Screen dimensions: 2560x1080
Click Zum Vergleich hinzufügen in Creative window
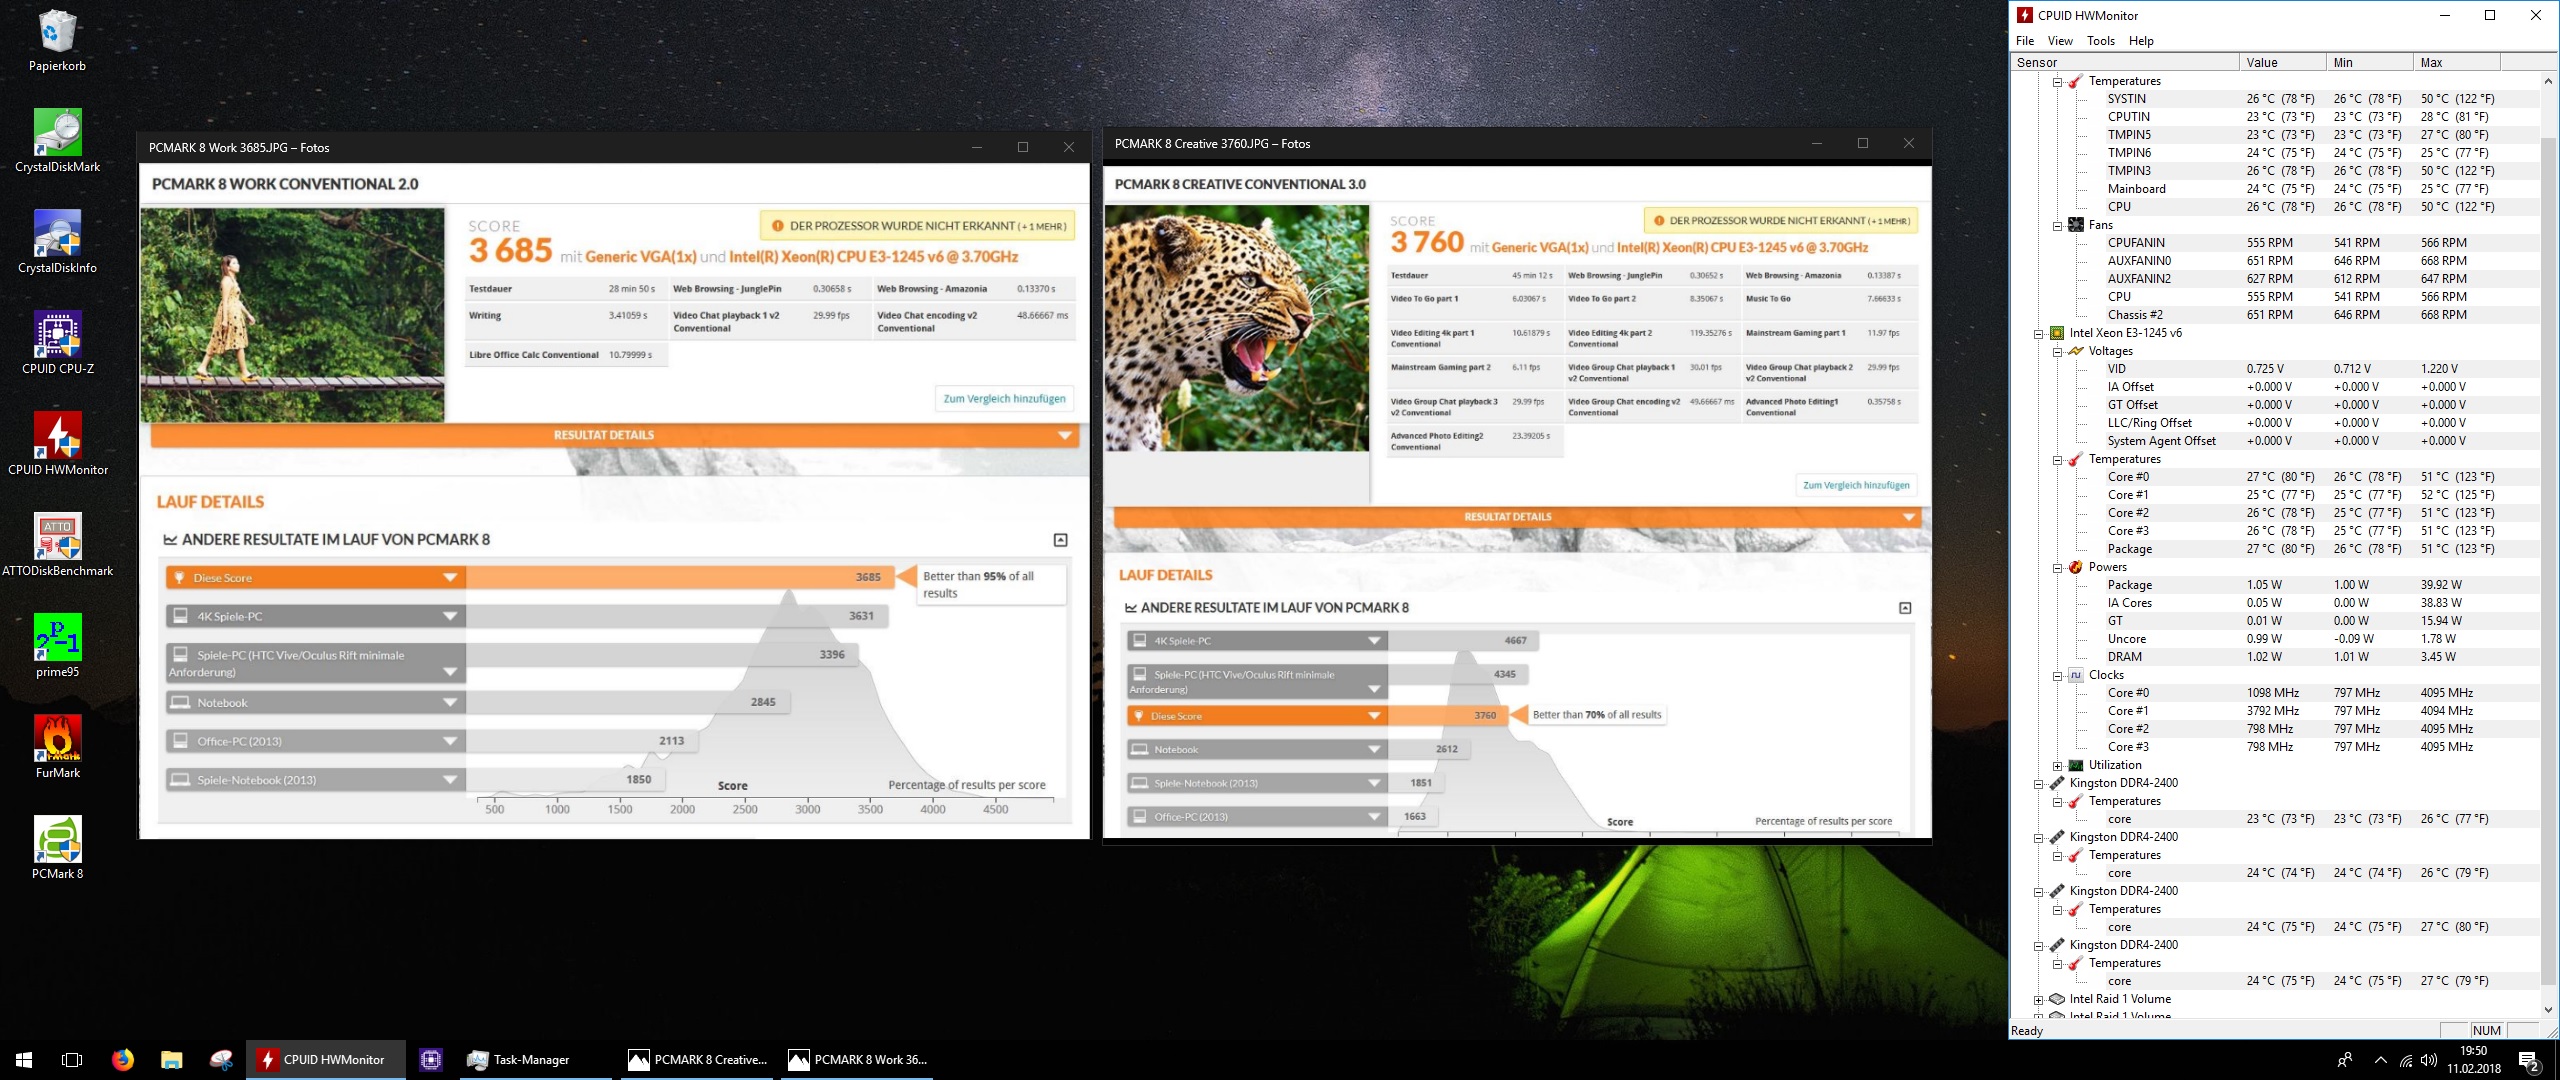pos(1855,485)
